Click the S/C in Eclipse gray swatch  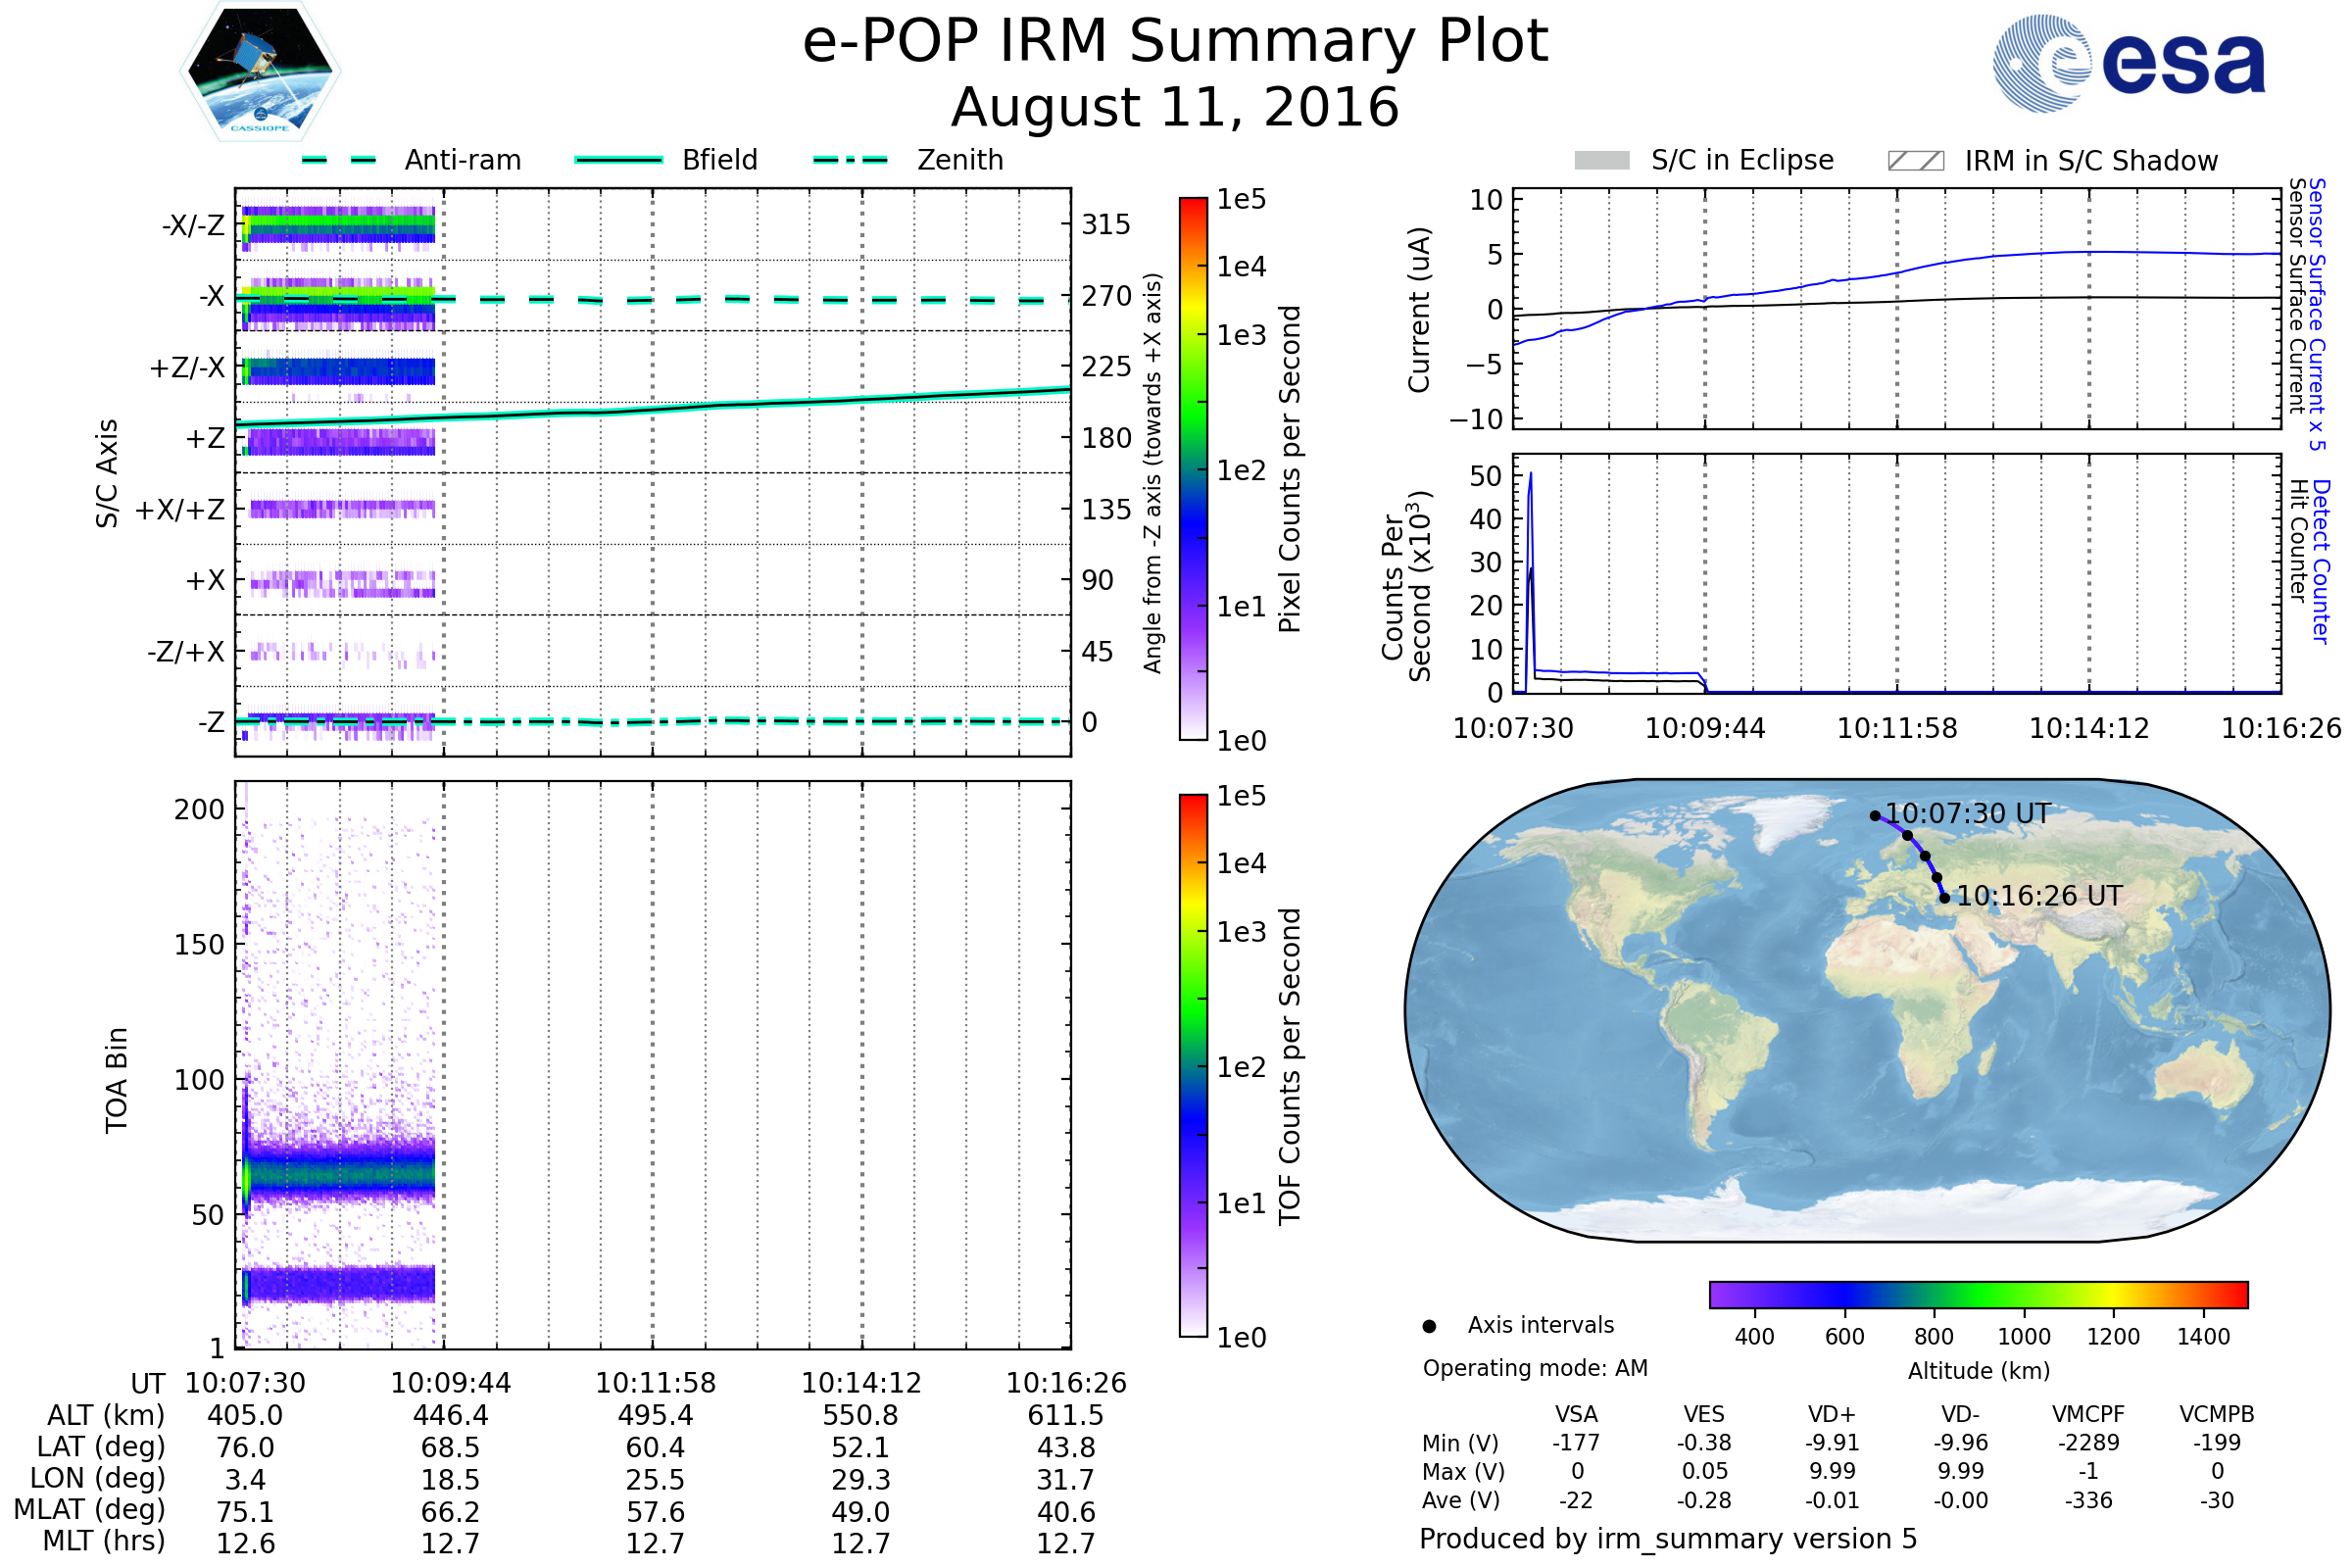point(1601,161)
